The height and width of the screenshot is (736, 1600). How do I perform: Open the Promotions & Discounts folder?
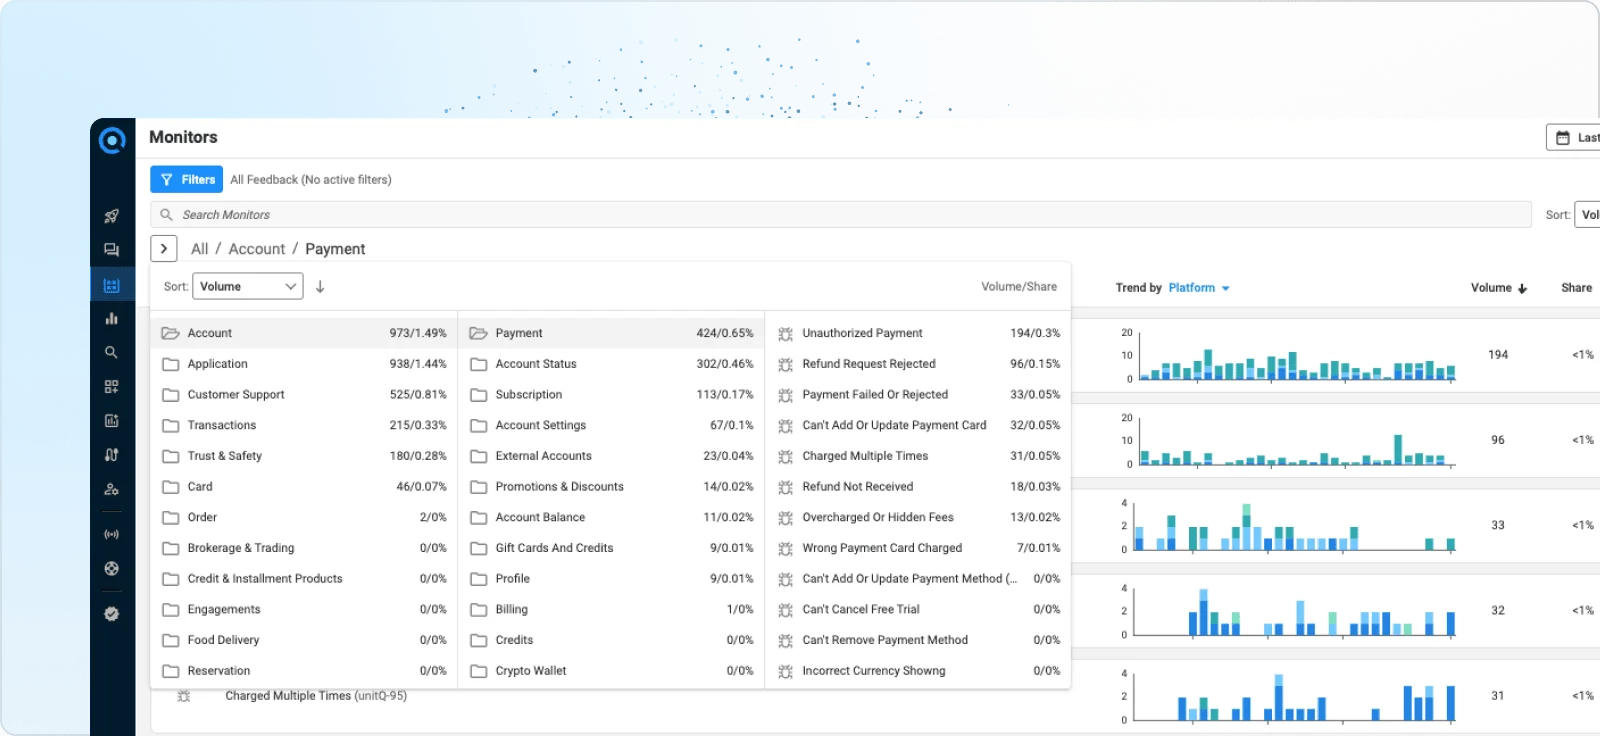611,487
